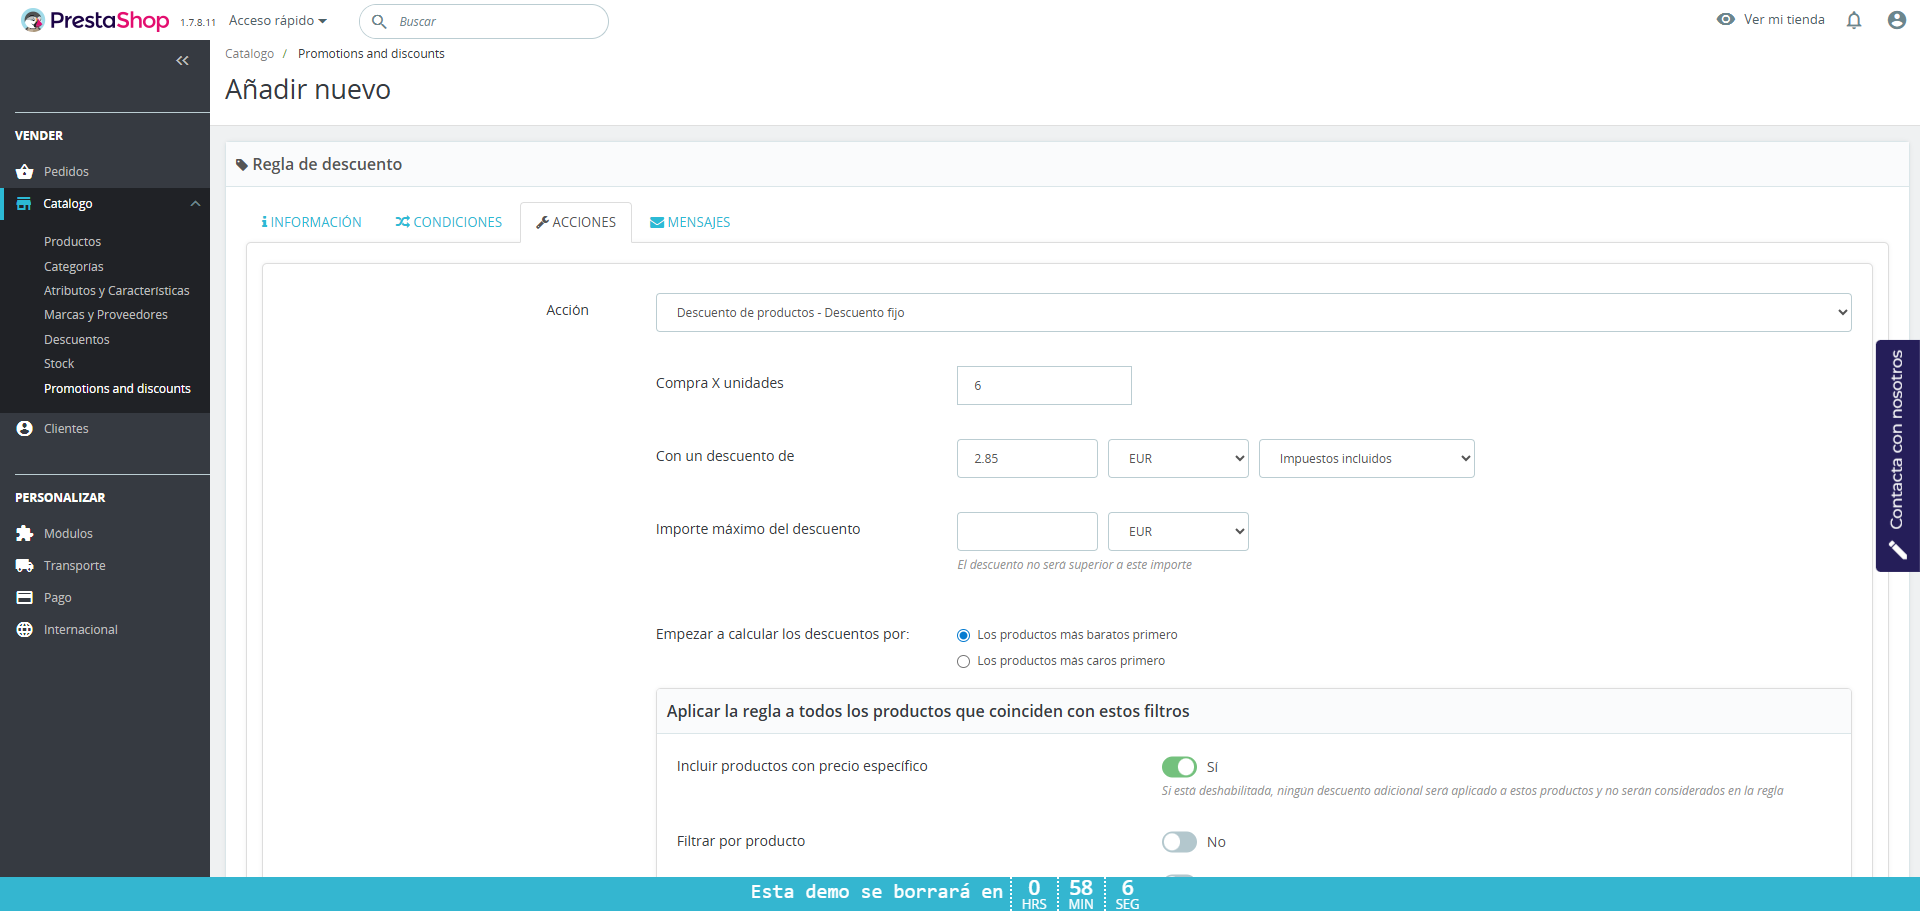Image resolution: width=1920 pixels, height=911 pixels.
Task: Open notifications bell
Action: [1854, 20]
